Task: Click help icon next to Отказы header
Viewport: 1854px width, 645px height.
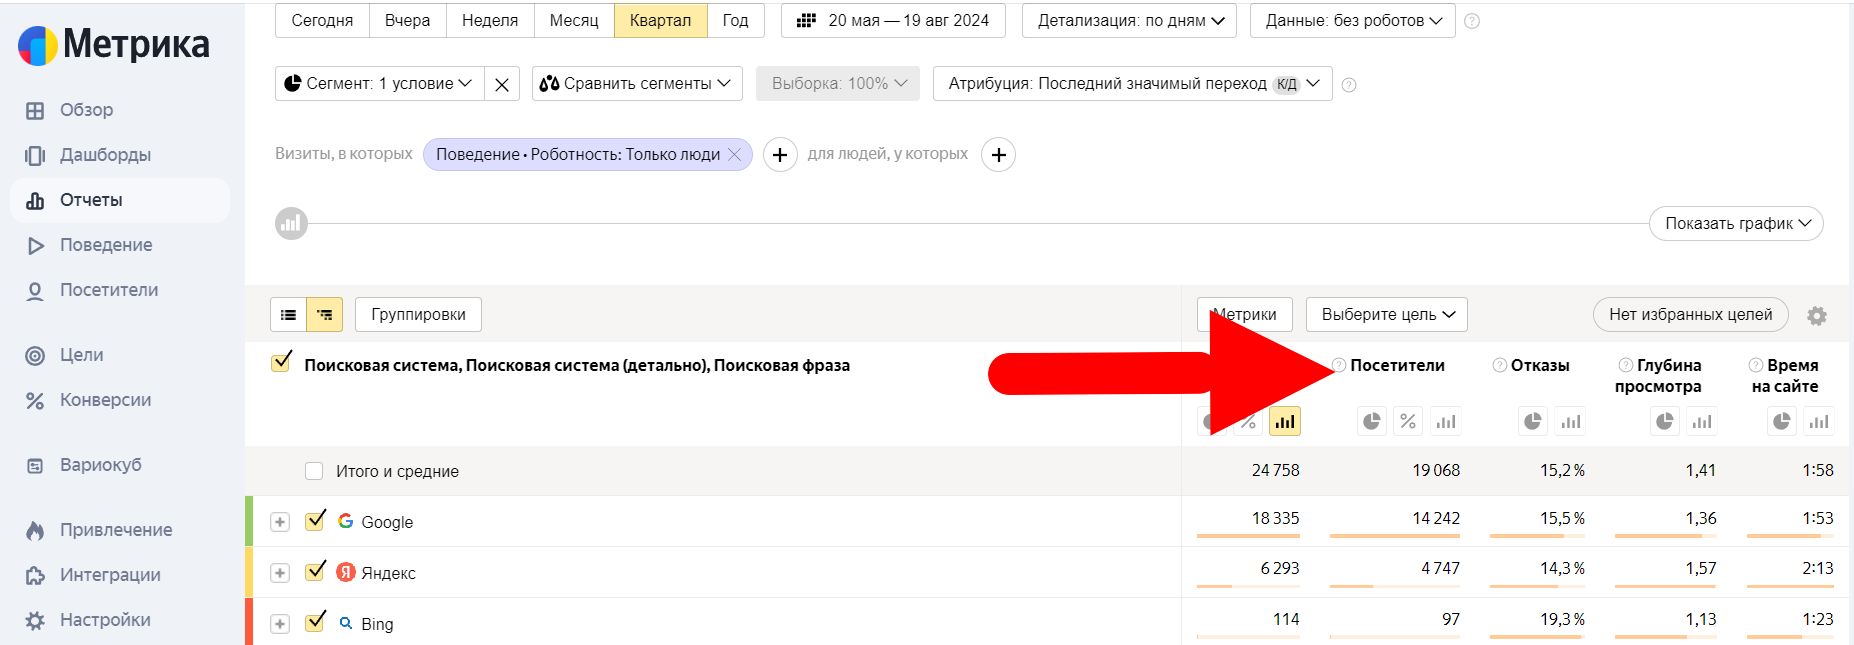Action: point(1499,365)
